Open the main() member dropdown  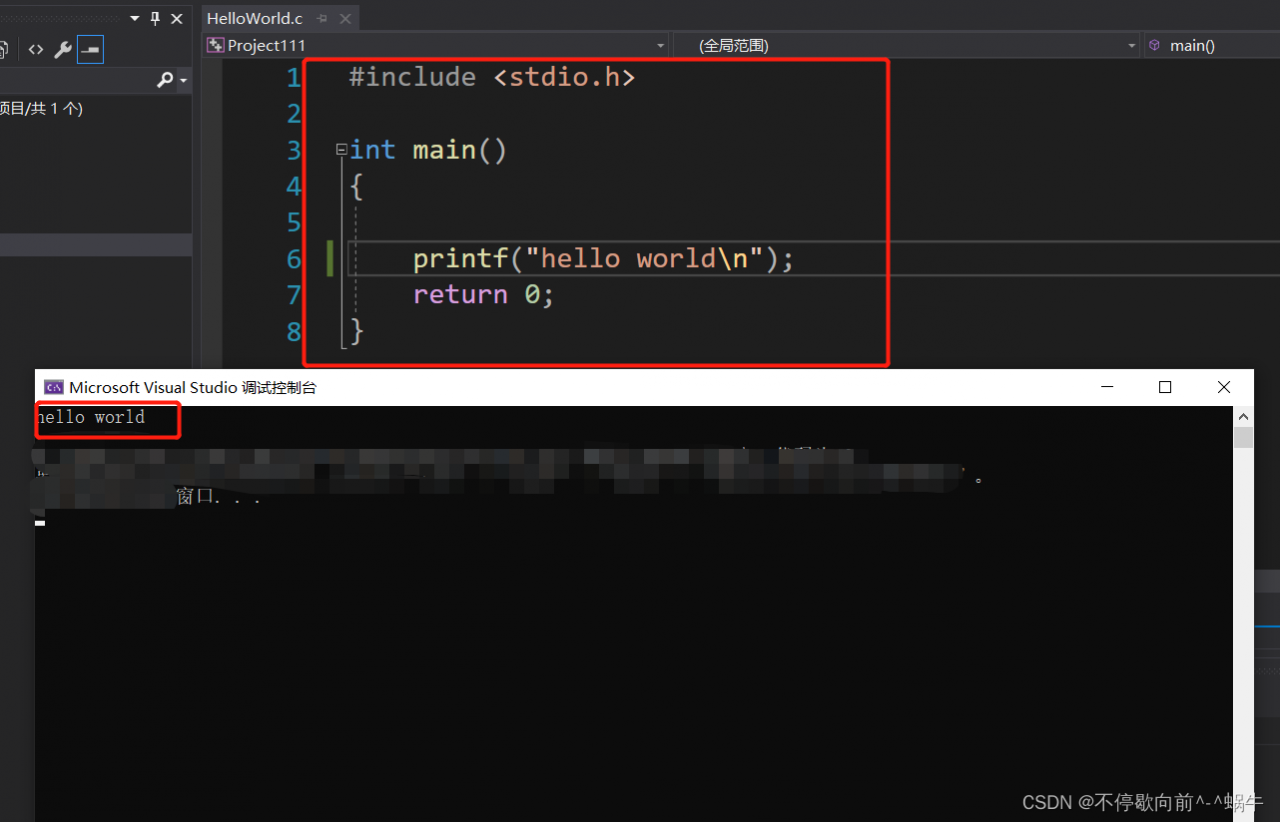pos(1212,45)
